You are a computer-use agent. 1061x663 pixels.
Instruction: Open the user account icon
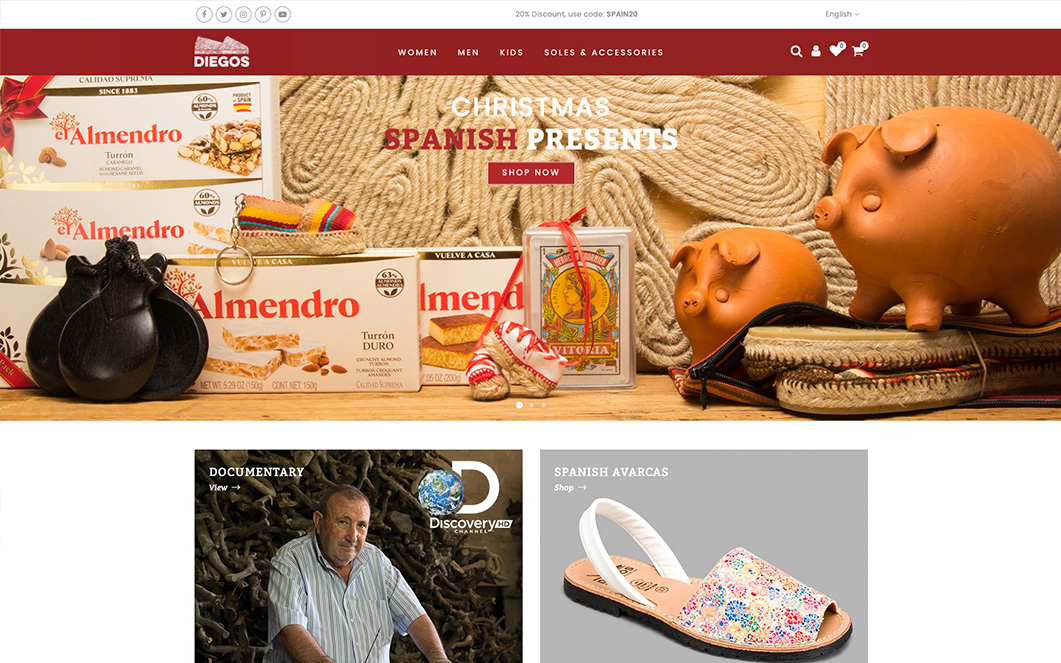click(x=816, y=51)
